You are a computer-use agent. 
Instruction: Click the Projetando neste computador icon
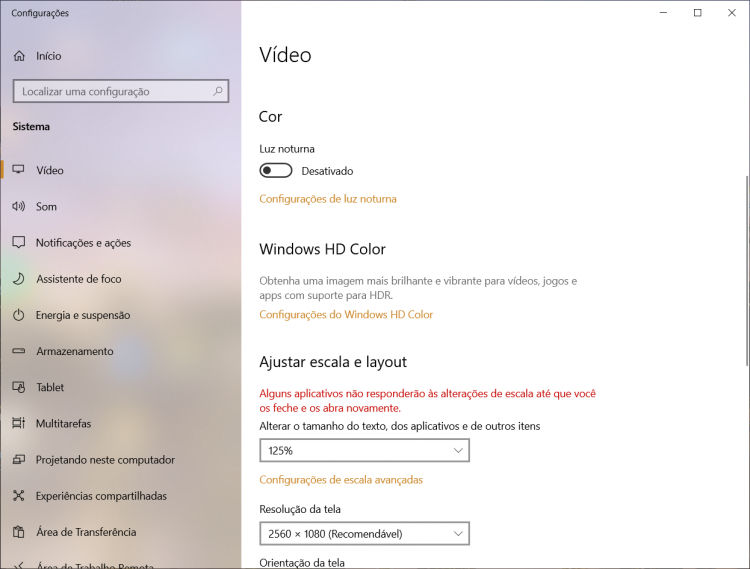19,460
